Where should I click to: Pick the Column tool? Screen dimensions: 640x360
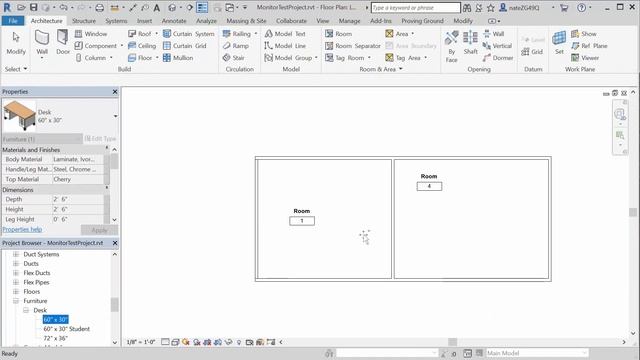91,58
